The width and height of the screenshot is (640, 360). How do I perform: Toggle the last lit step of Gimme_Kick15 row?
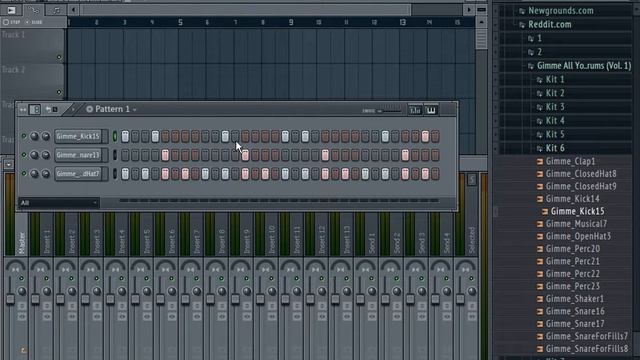425,136
